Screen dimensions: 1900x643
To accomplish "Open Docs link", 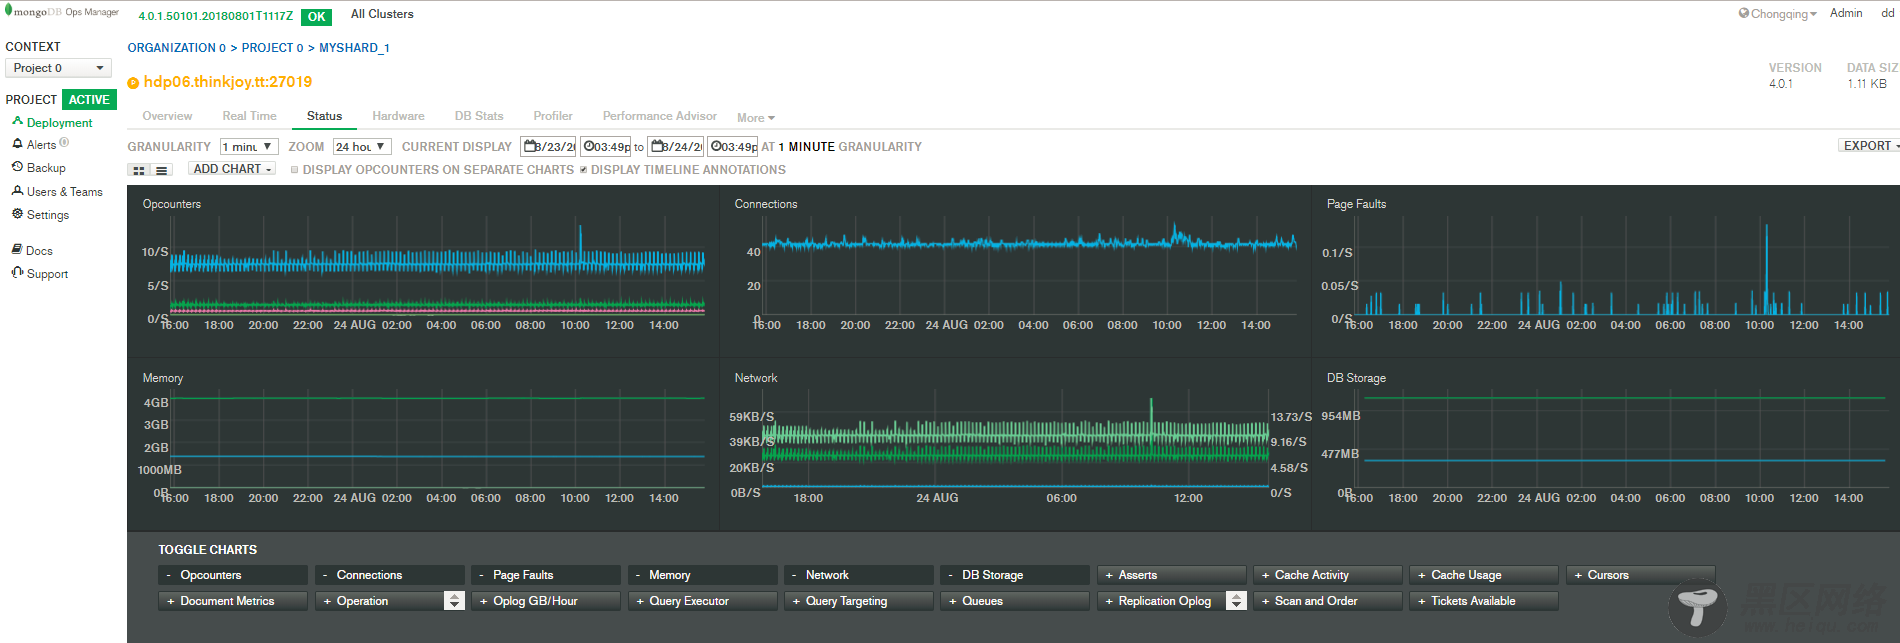I will coord(39,251).
